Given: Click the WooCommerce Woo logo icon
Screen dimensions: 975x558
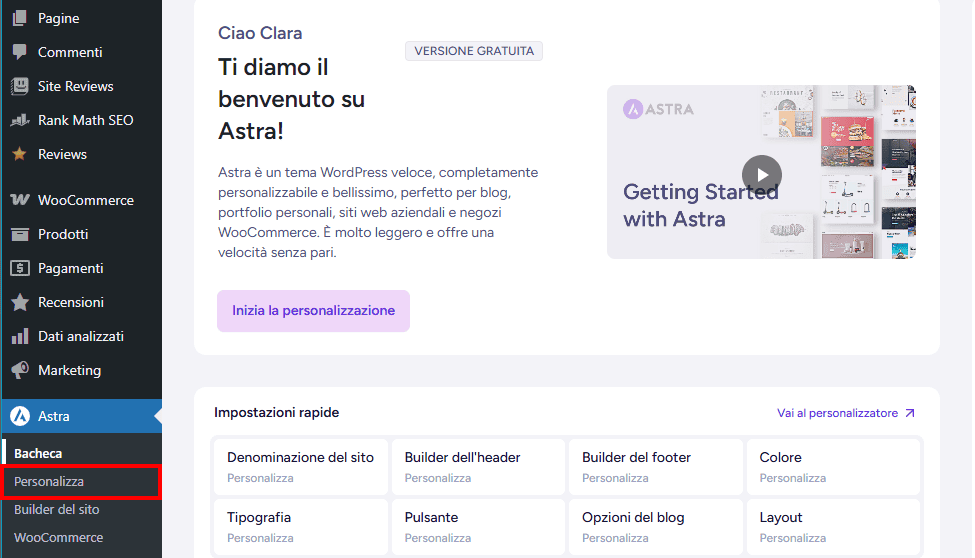Looking at the screenshot, I should point(19,200).
